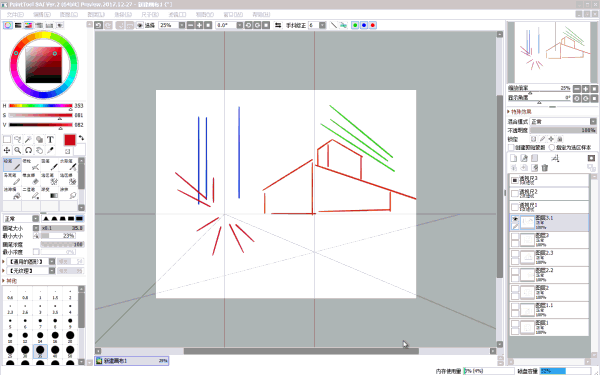Zoom in using toolbar plus button
600x375 pixels.
click(x=199, y=25)
